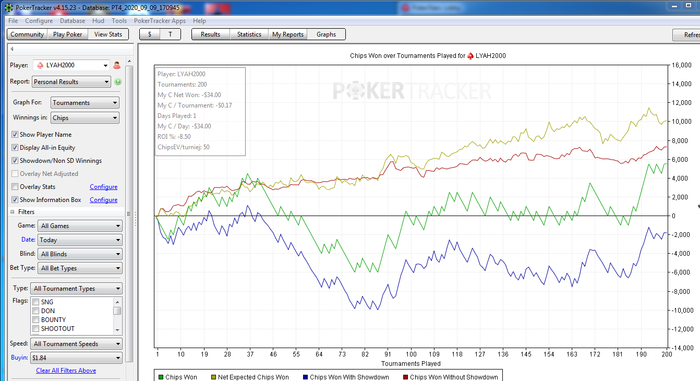This screenshot has height=381, width=700.
Task: Select the $ cash games button
Action: [x=150, y=34]
